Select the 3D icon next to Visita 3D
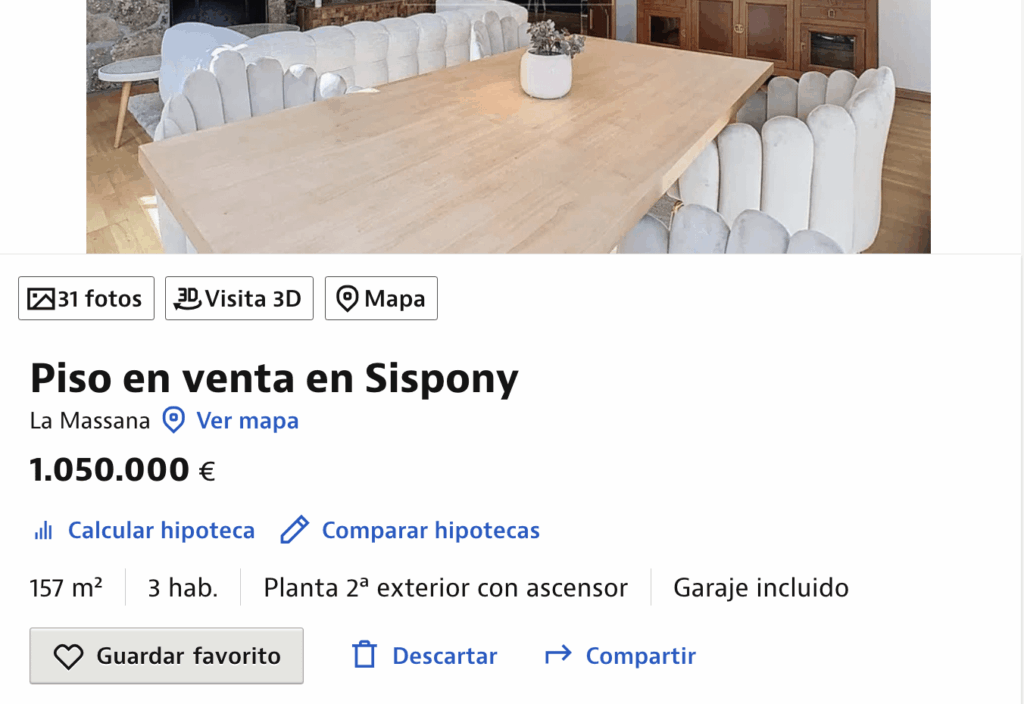 pos(190,297)
